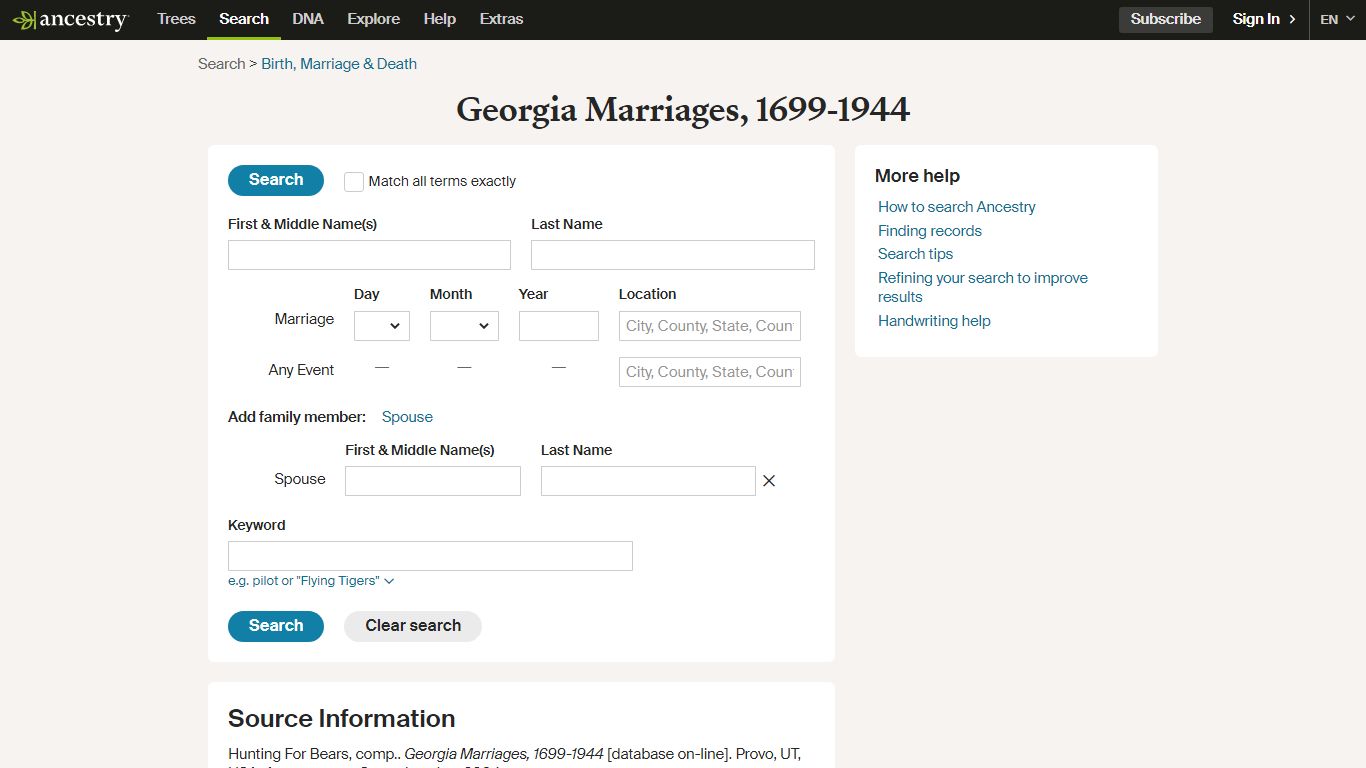Click the Georgia Marriages, 1699-1944 page title
1366x768 pixels.
(x=683, y=110)
